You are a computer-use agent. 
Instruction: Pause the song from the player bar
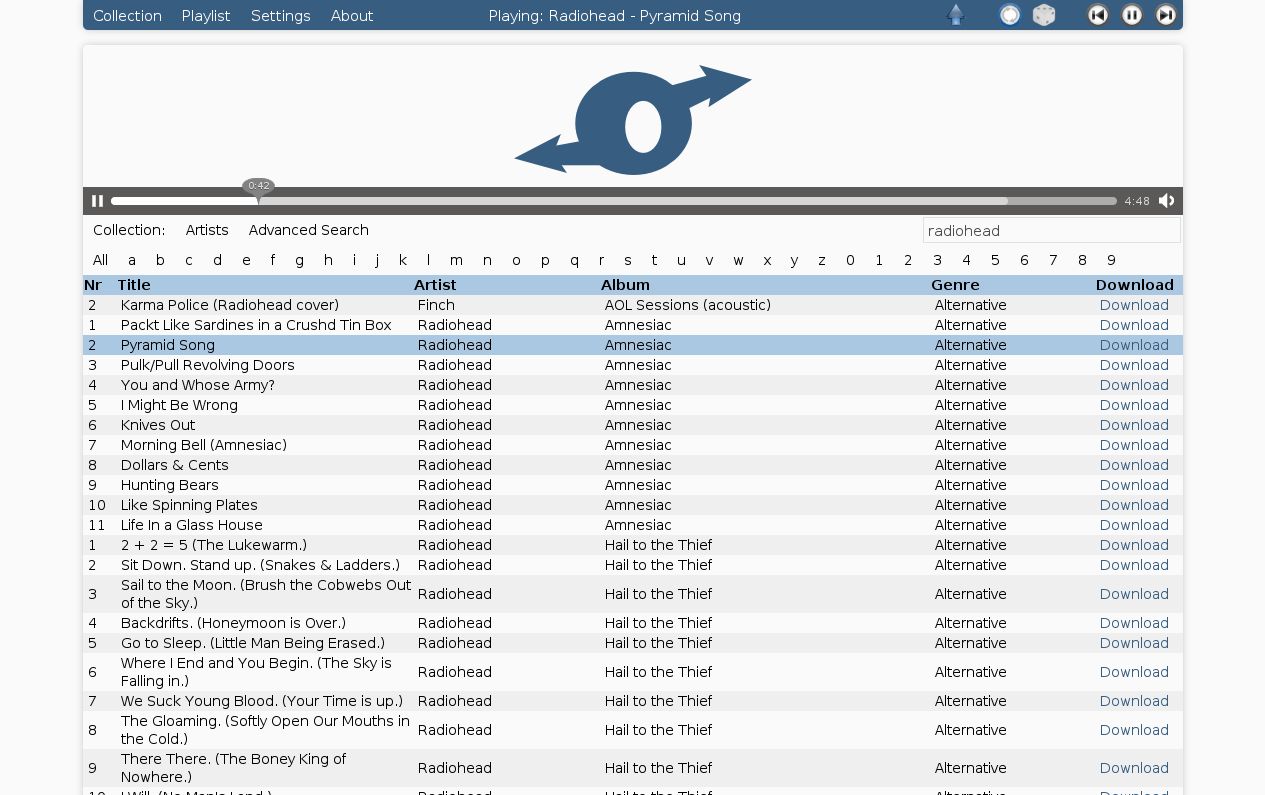(x=97, y=200)
